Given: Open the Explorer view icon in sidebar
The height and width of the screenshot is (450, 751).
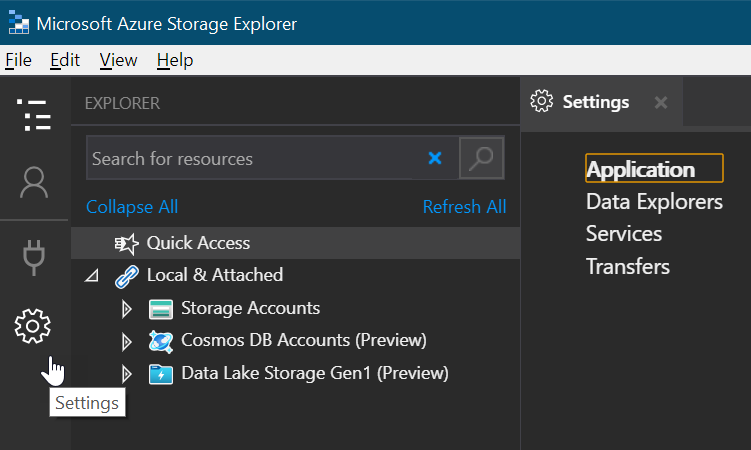Looking at the screenshot, I should pos(34,116).
